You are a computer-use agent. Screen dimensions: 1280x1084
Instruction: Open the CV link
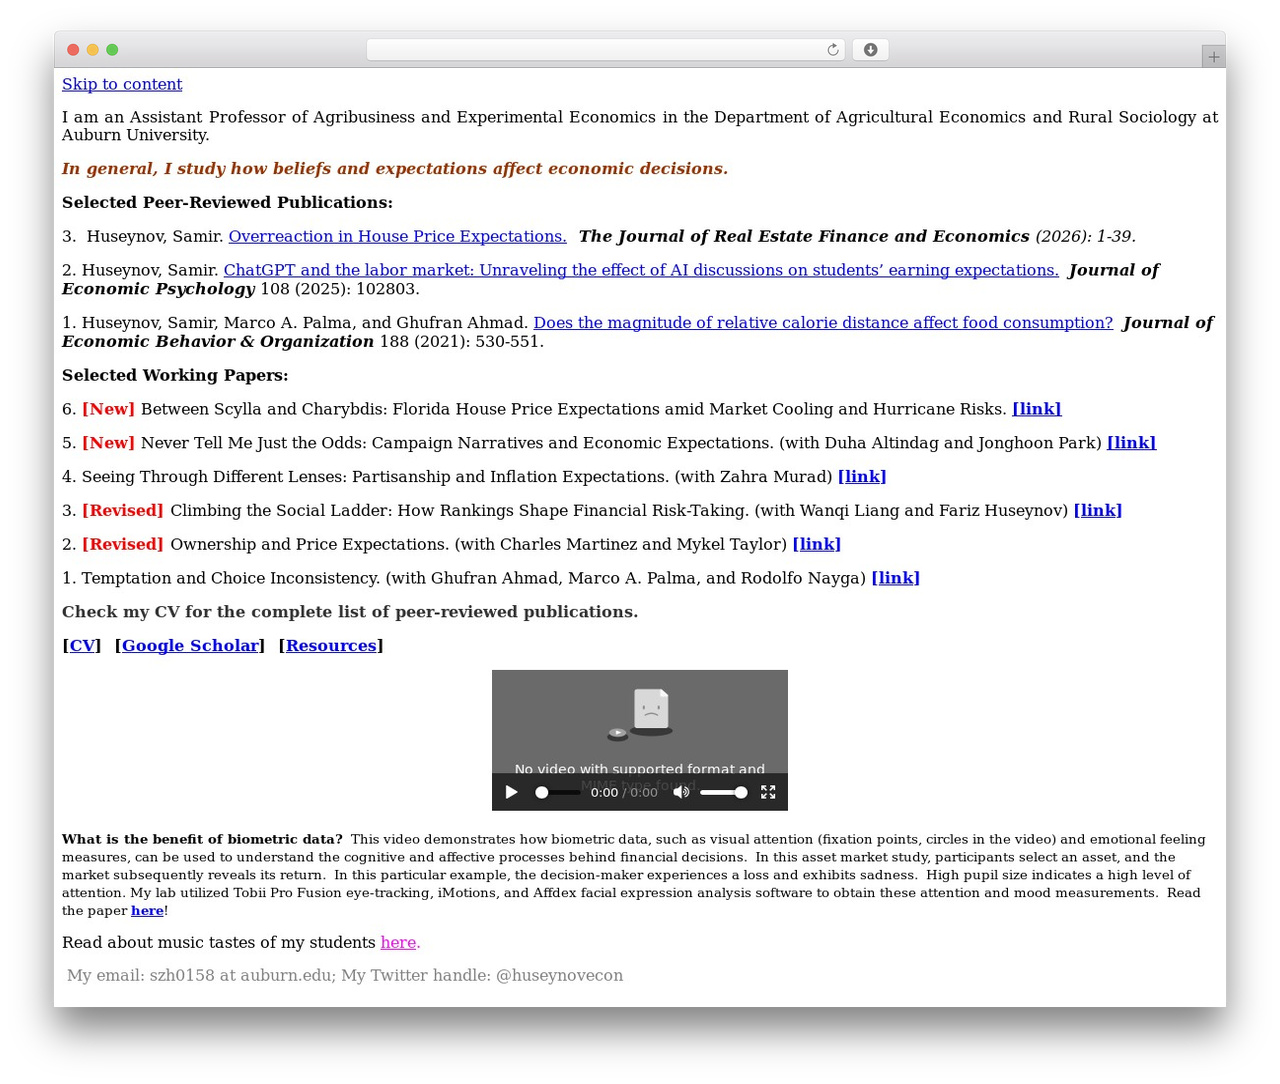(82, 646)
